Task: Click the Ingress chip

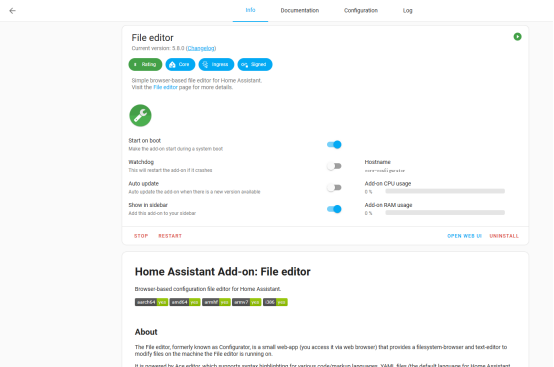Action: tap(216, 64)
